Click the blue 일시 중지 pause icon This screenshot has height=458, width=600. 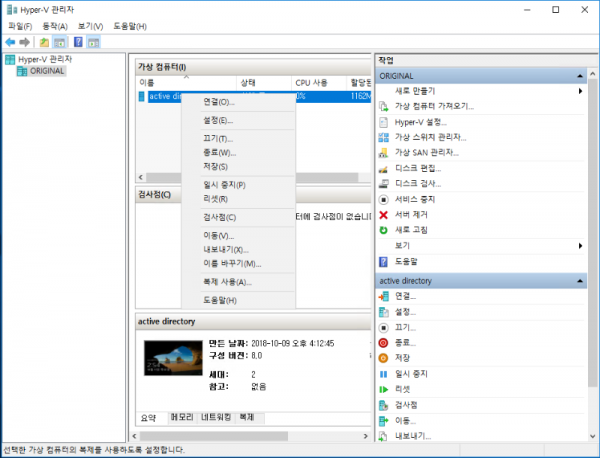coord(383,374)
